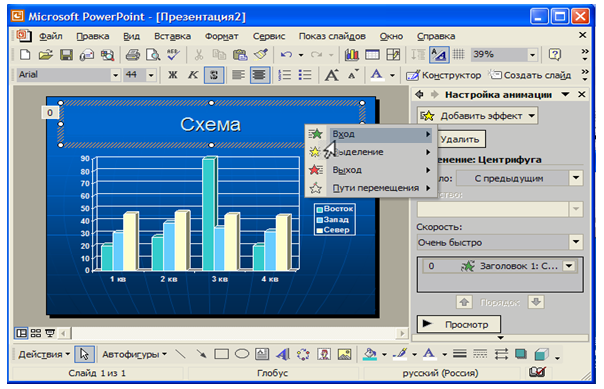Pick line color brush swatch

coord(401,354)
